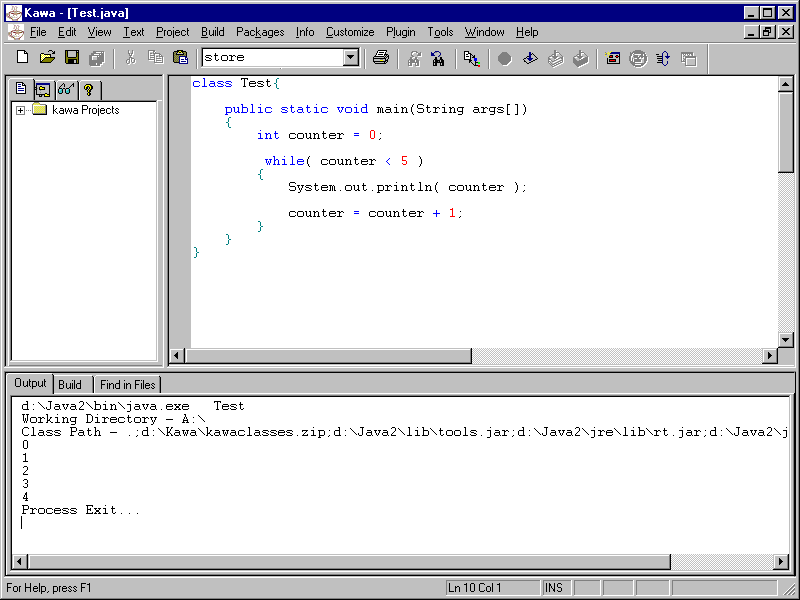Click the editor's horizontal scrollbar thumb
The width and height of the screenshot is (800, 600).
pos(328,355)
